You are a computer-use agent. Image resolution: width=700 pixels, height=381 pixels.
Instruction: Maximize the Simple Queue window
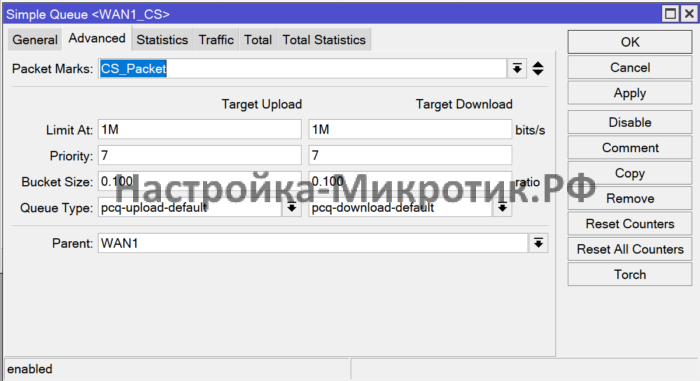(670, 14)
